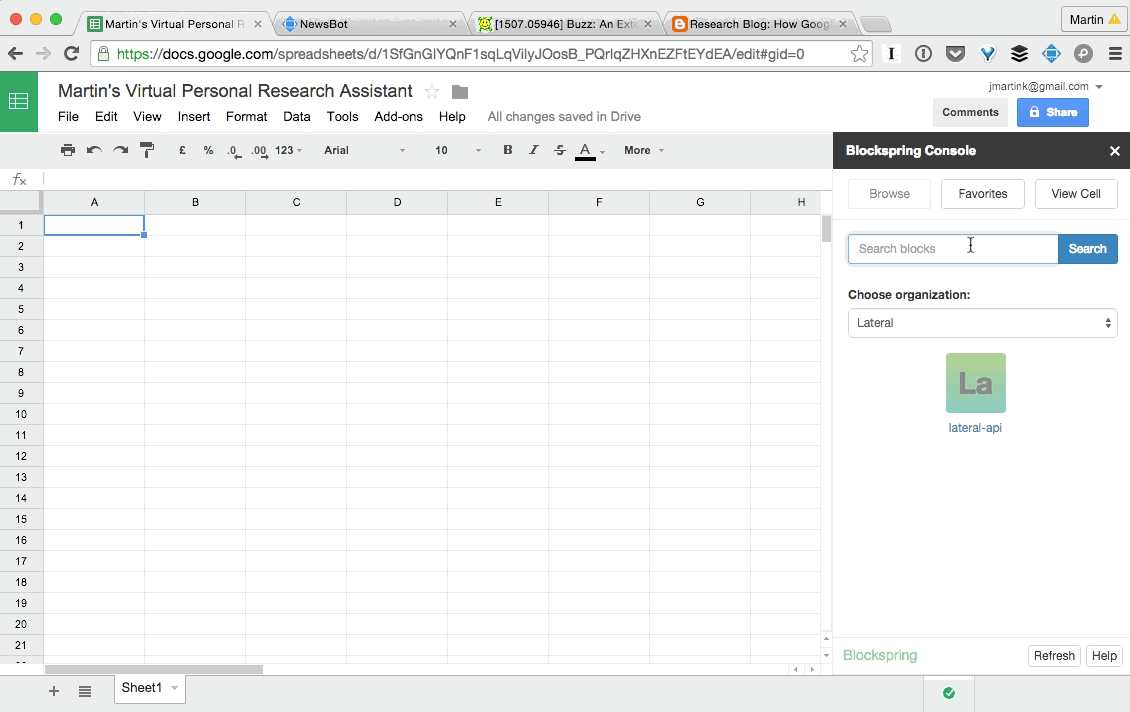
Task: Open the move-to-folder icon
Action: pyautogui.click(x=460, y=92)
